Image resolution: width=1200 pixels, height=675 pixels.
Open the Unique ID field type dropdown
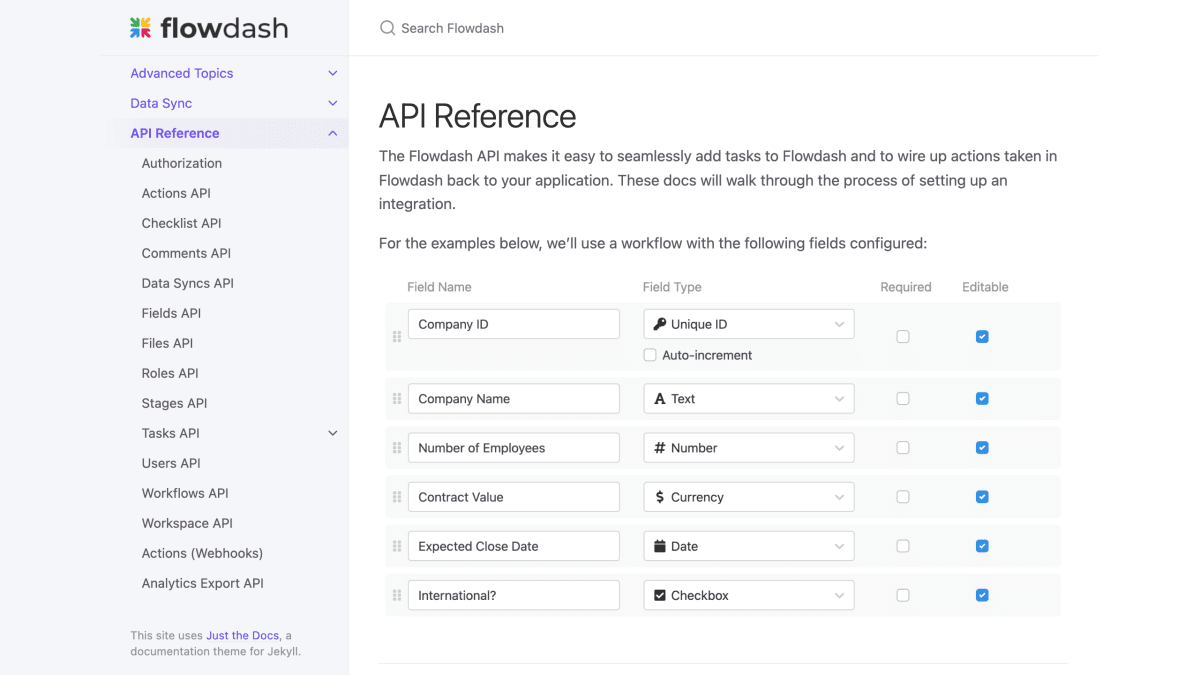(749, 324)
